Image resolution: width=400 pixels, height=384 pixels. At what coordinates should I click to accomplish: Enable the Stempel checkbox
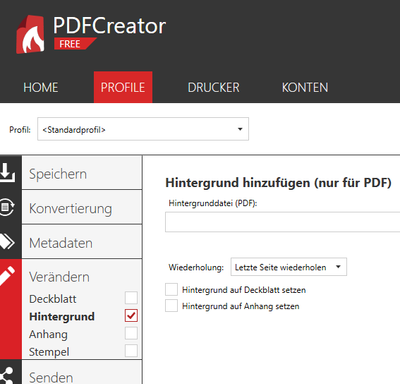131,351
